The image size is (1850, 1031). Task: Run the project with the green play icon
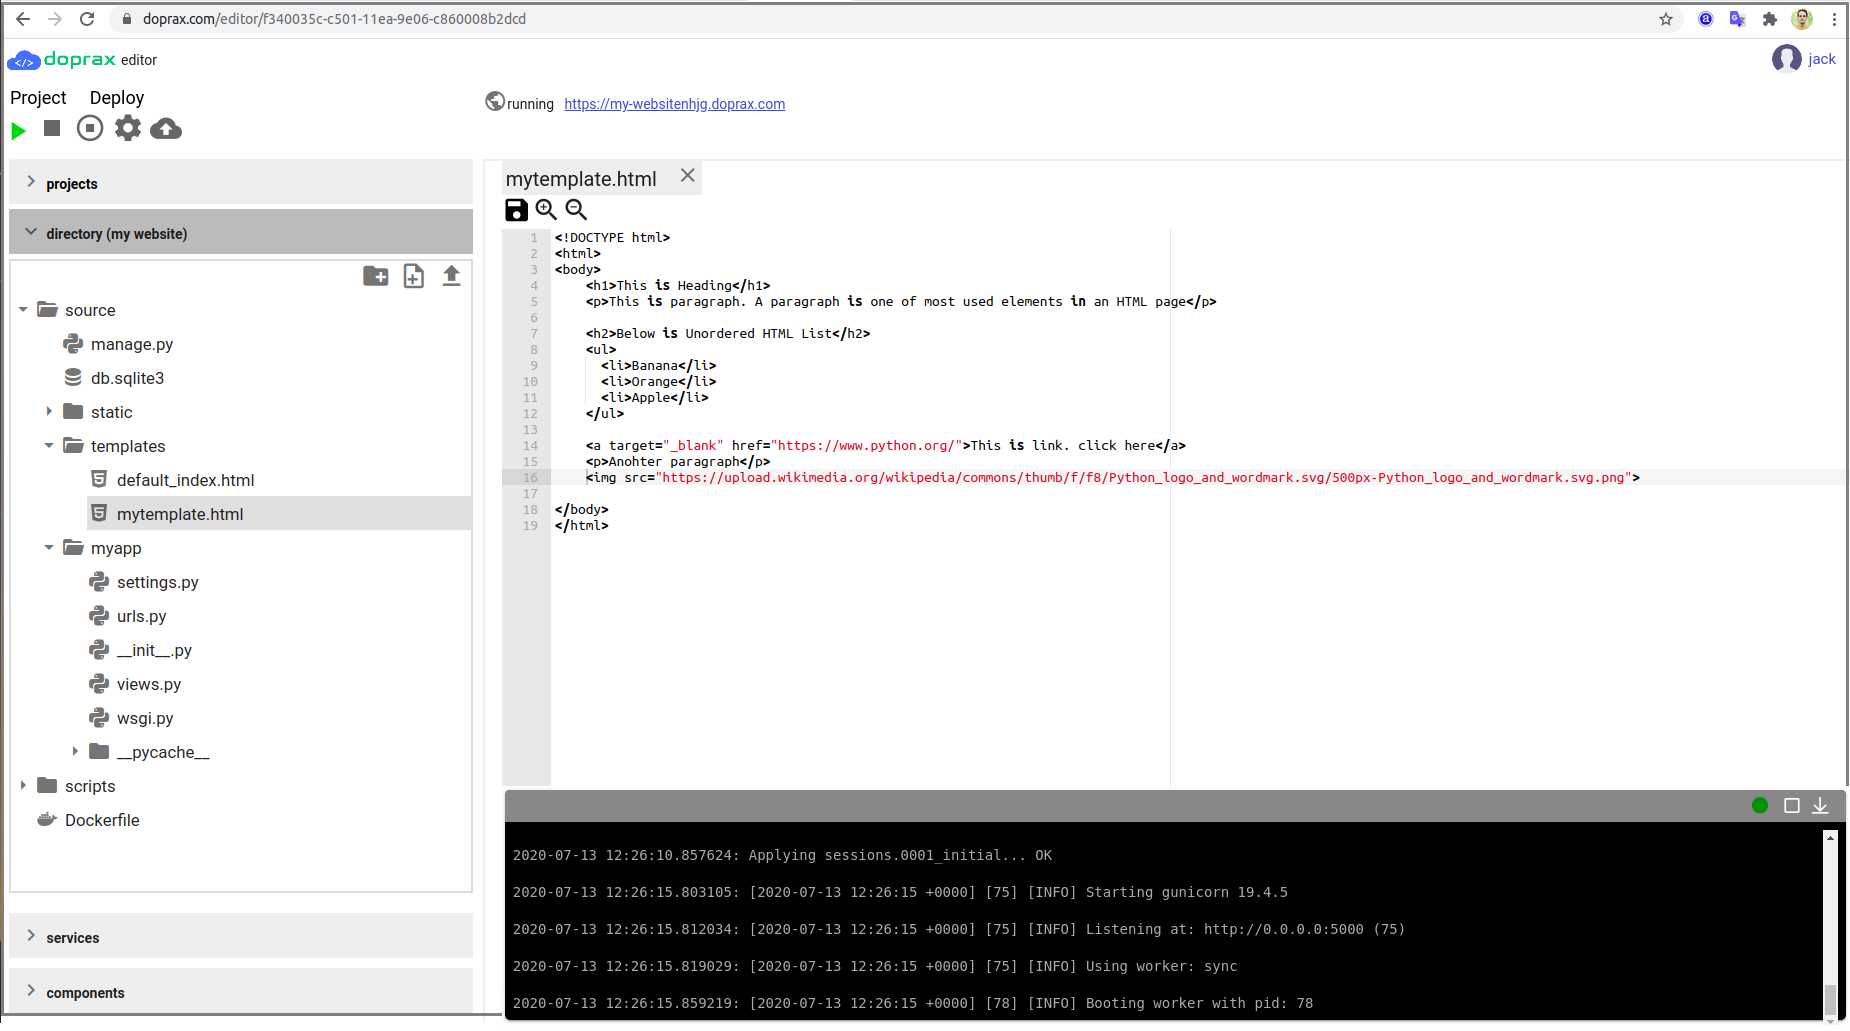click(x=18, y=130)
